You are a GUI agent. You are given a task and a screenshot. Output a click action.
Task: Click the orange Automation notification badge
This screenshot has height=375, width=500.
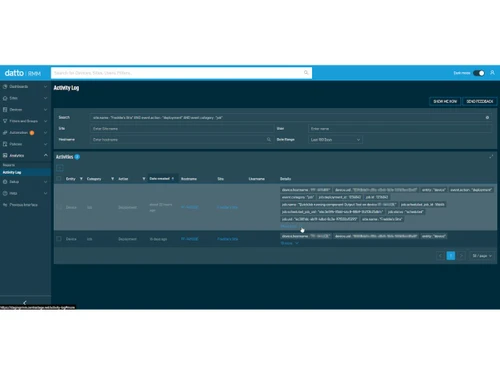32,133
